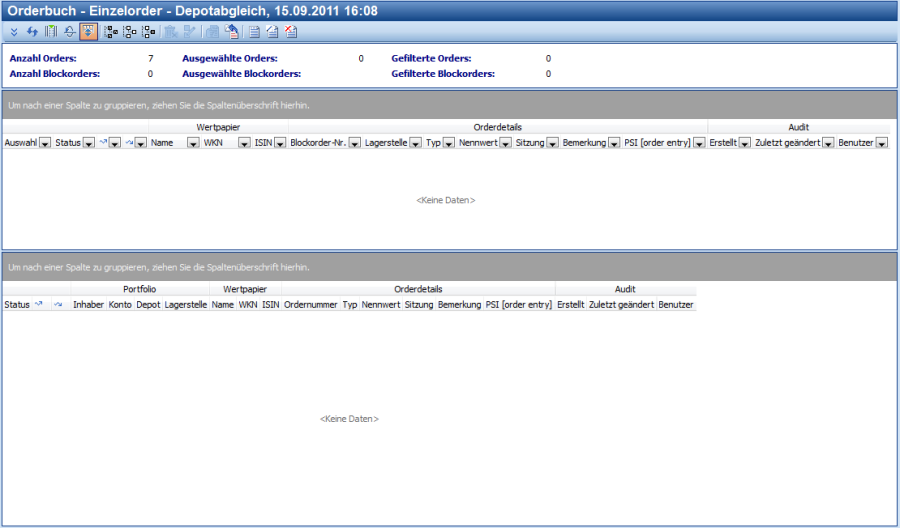Click the Inhaber column header in lower grid
This screenshot has width=900, height=528.
point(88,304)
